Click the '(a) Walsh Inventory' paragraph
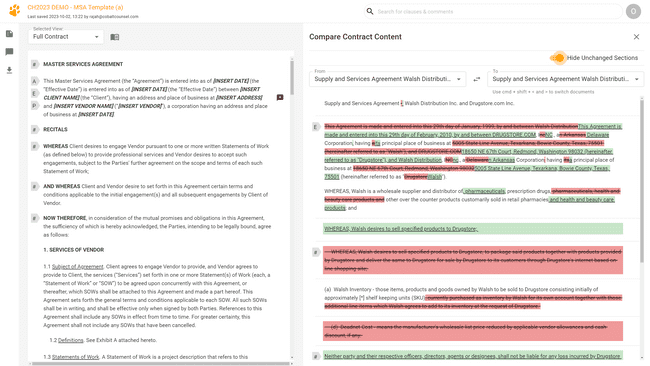 473,298
